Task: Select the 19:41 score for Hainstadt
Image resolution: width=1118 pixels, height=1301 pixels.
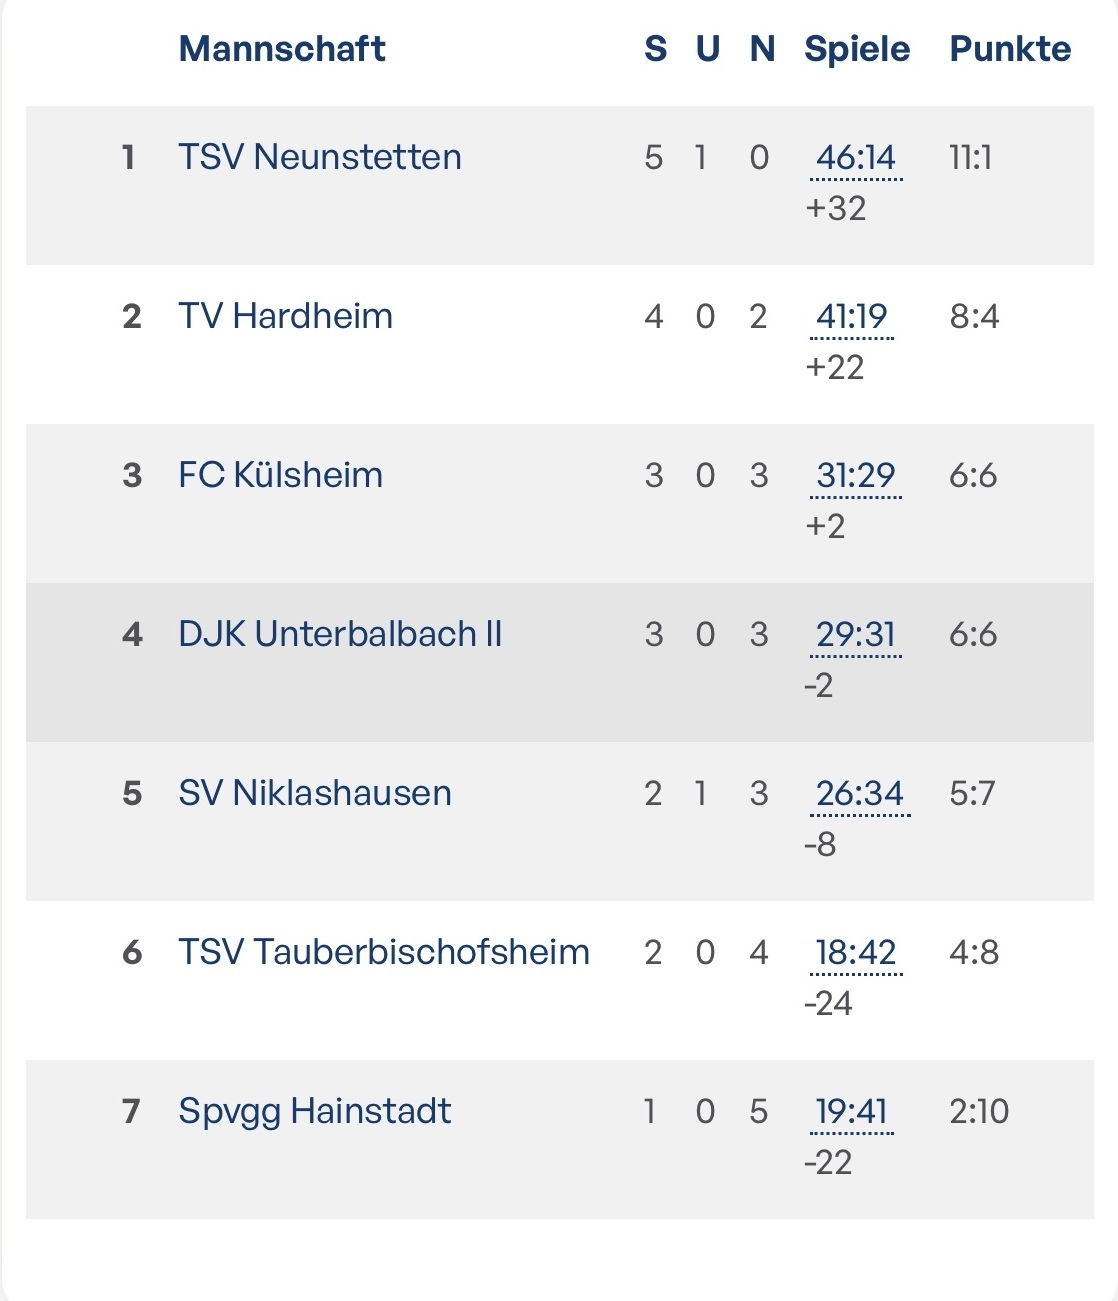Action: pyautogui.click(x=851, y=1112)
